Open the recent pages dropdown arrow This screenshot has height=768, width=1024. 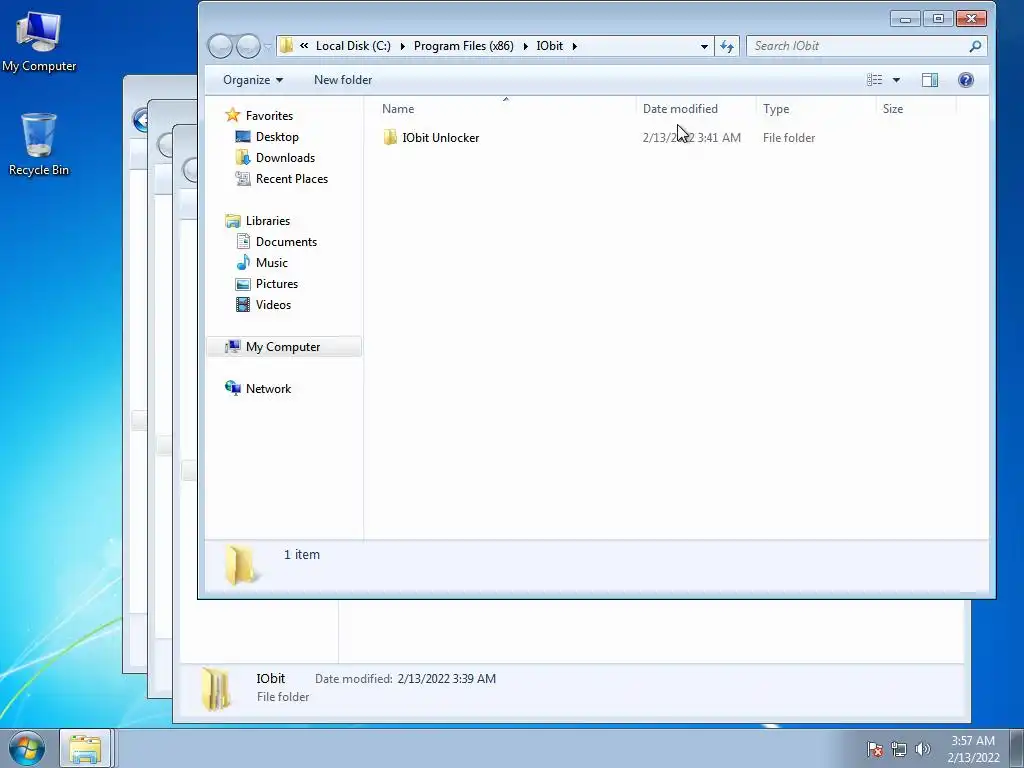pyautogui.click(x=268, y=46)
